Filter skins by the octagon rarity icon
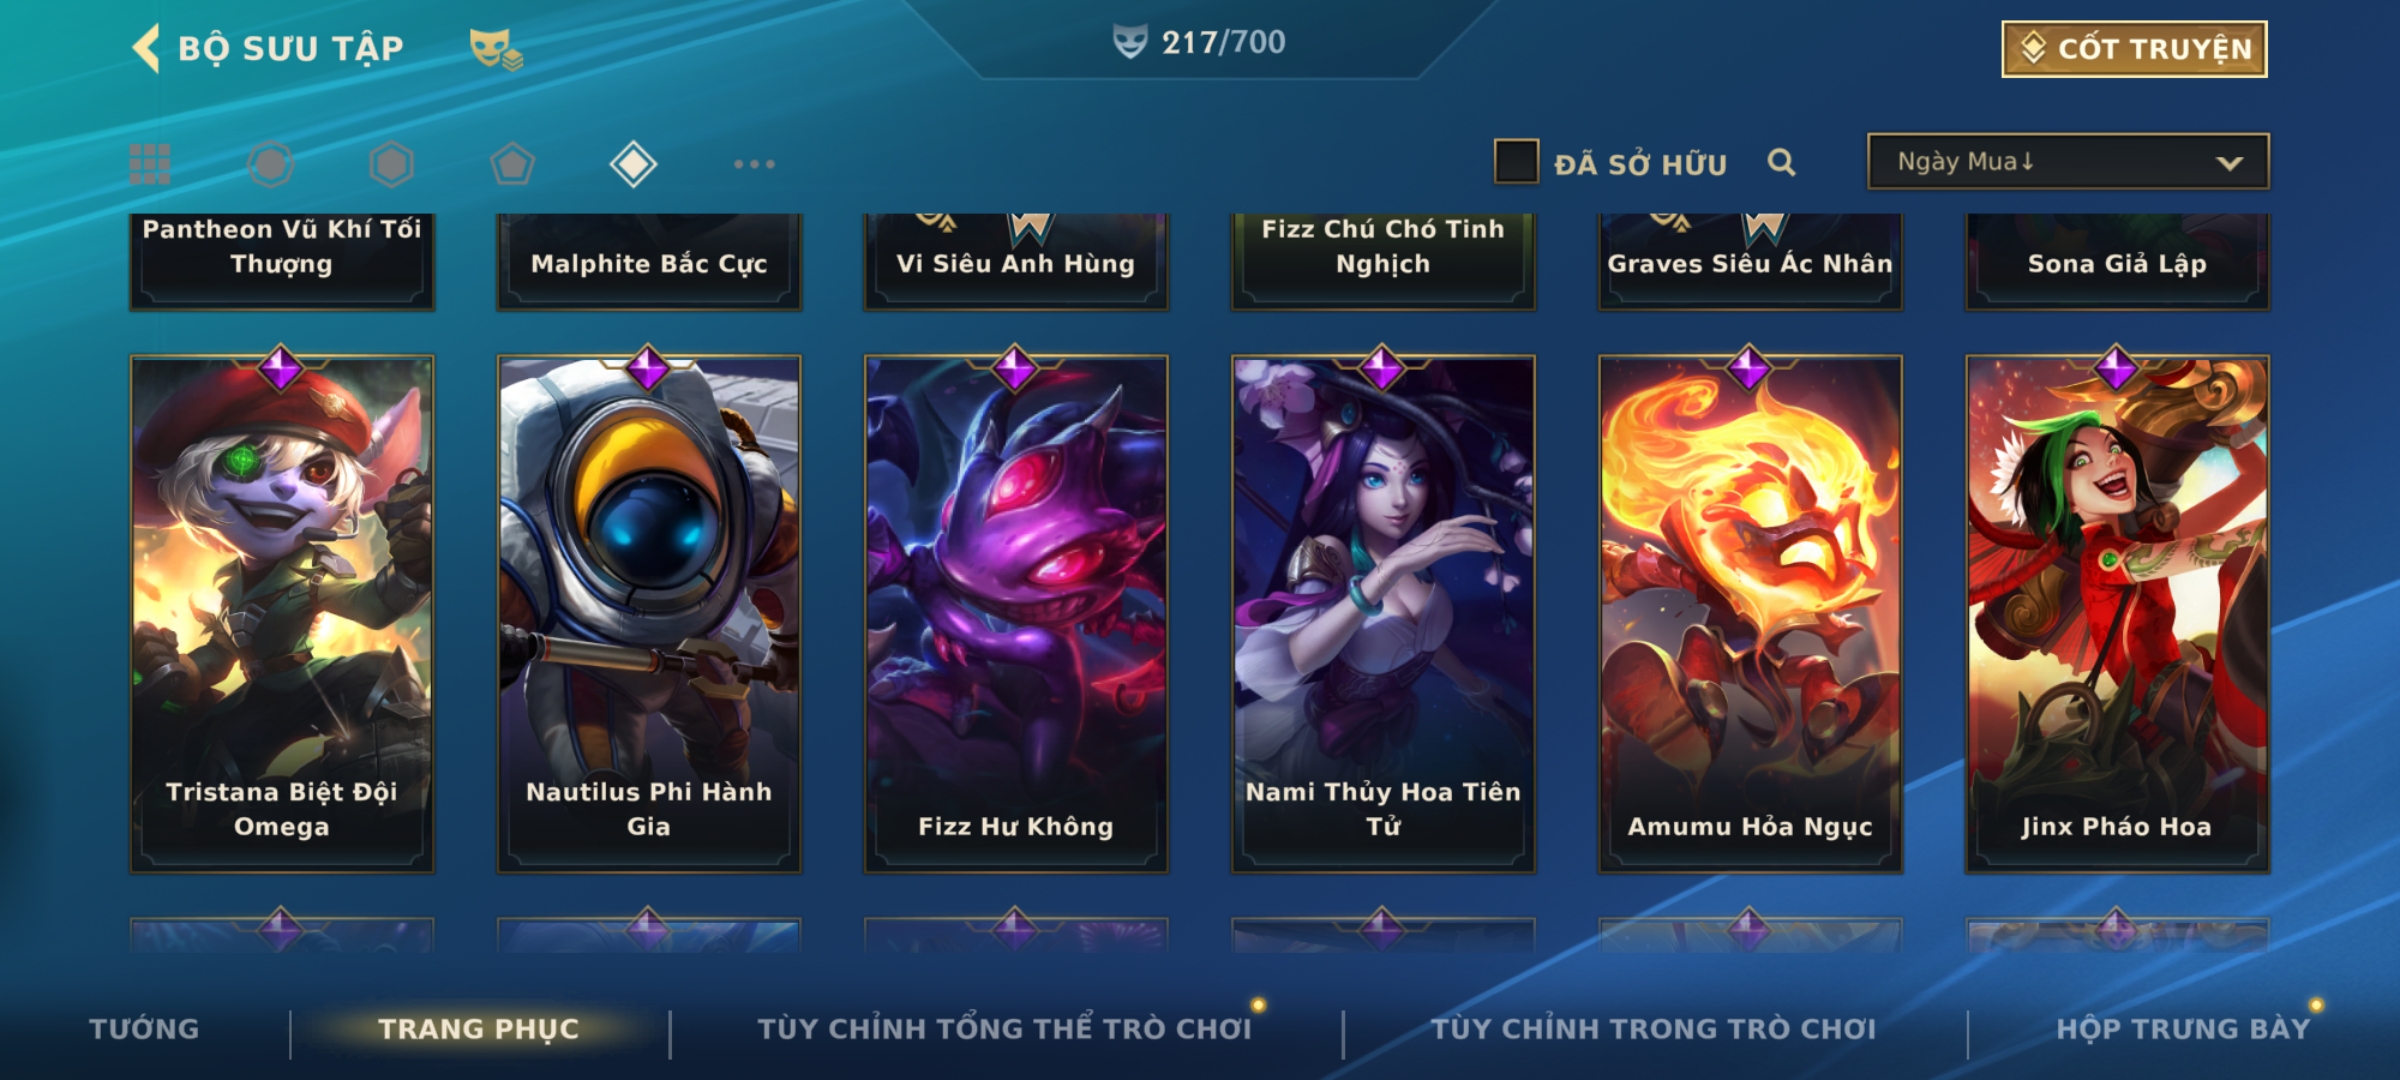The height and width of the screenshot is (1080, 2400). [x=271, y=164]
